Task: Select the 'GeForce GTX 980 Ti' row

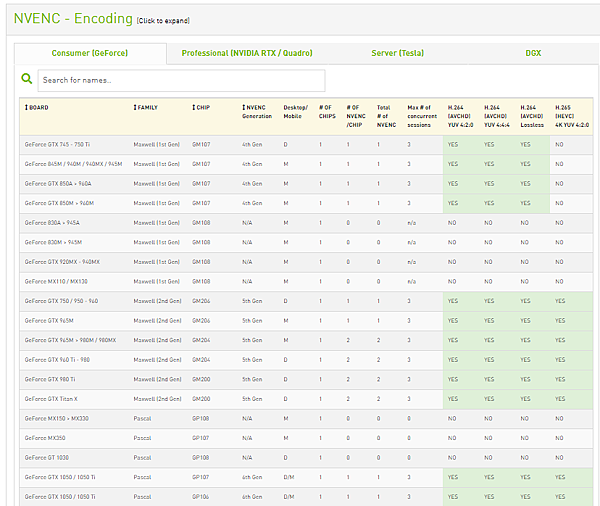Action: pos(306,379)
